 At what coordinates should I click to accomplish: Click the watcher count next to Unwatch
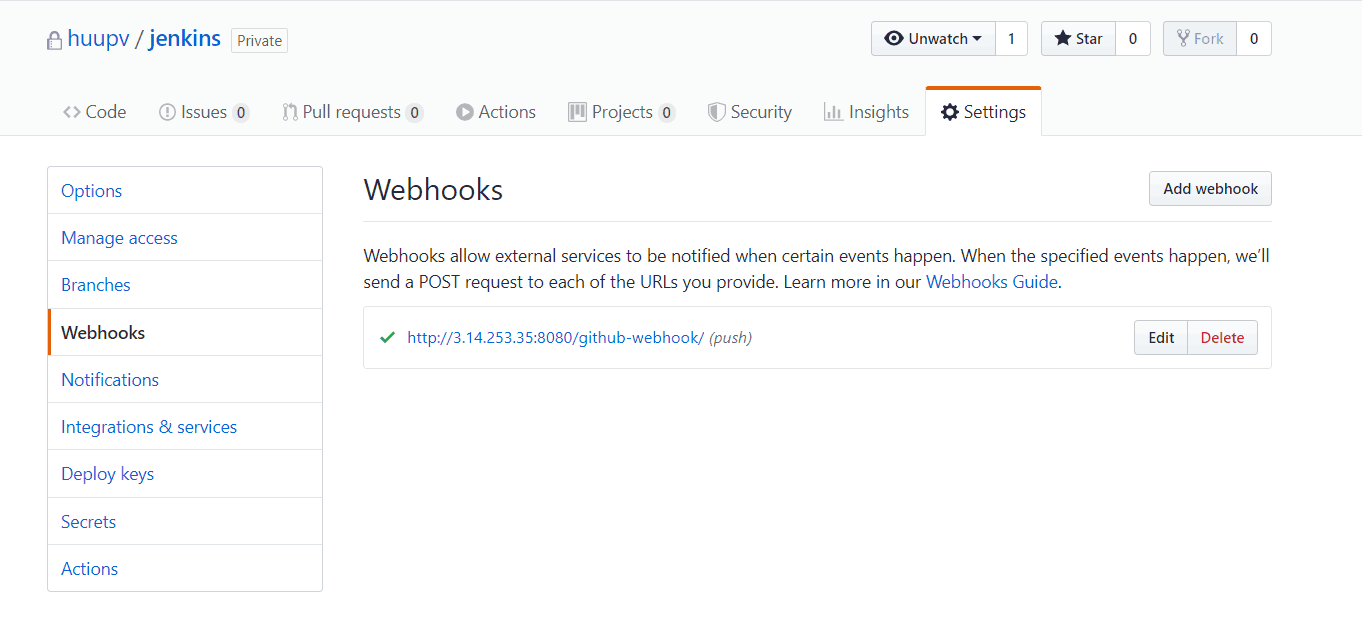coord(1011,38)
